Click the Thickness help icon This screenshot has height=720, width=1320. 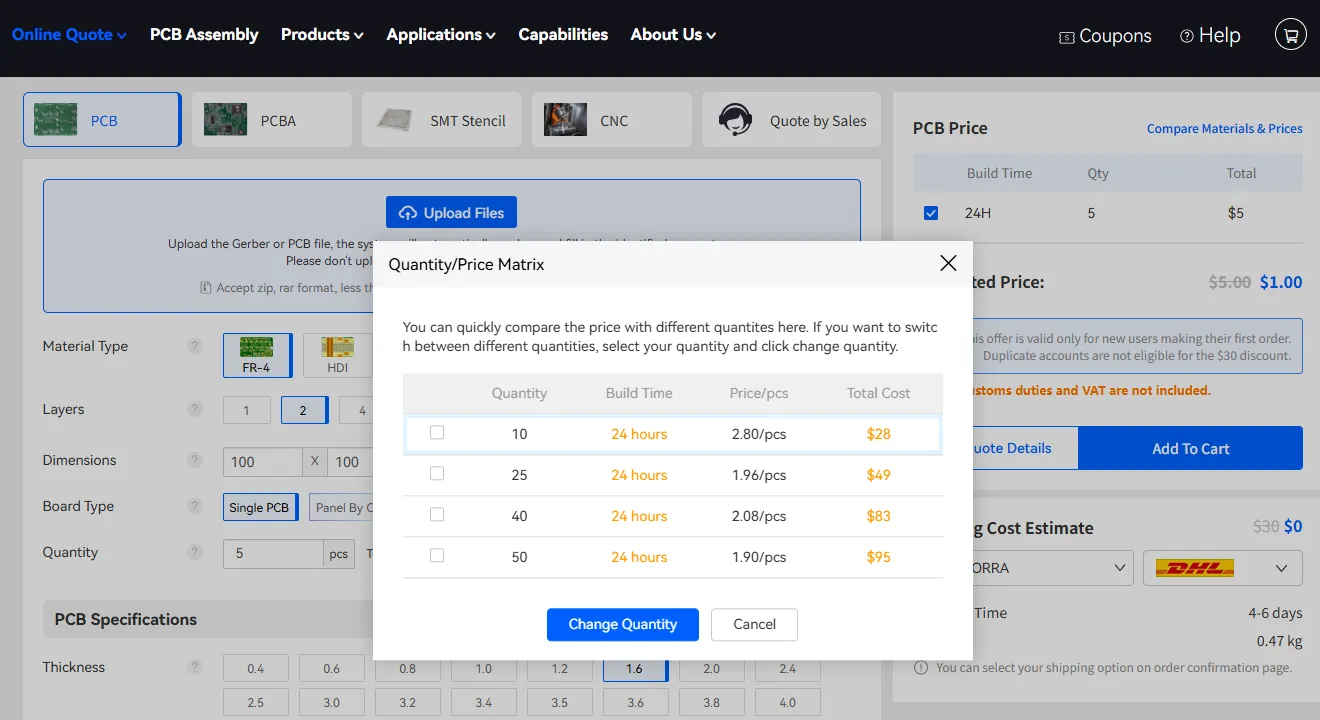click(195, 667)
